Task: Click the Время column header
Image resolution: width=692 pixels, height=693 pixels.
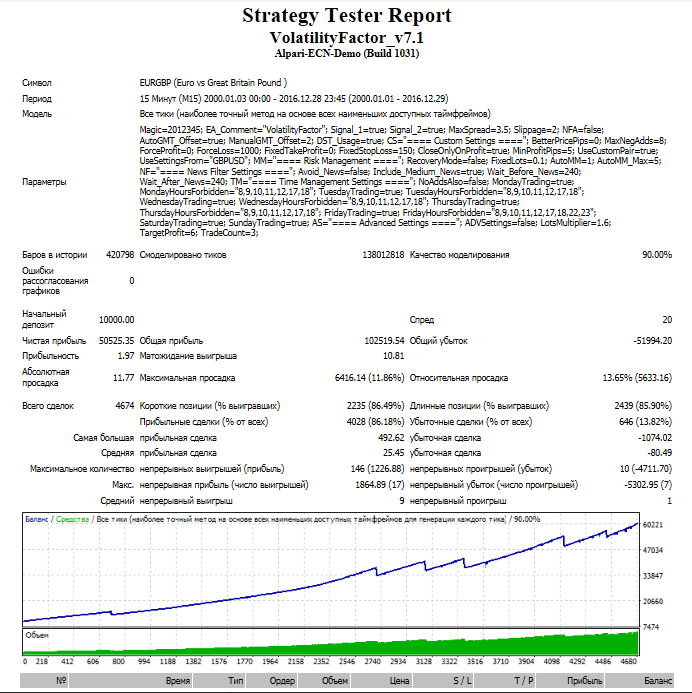Action: coord(131,681)
